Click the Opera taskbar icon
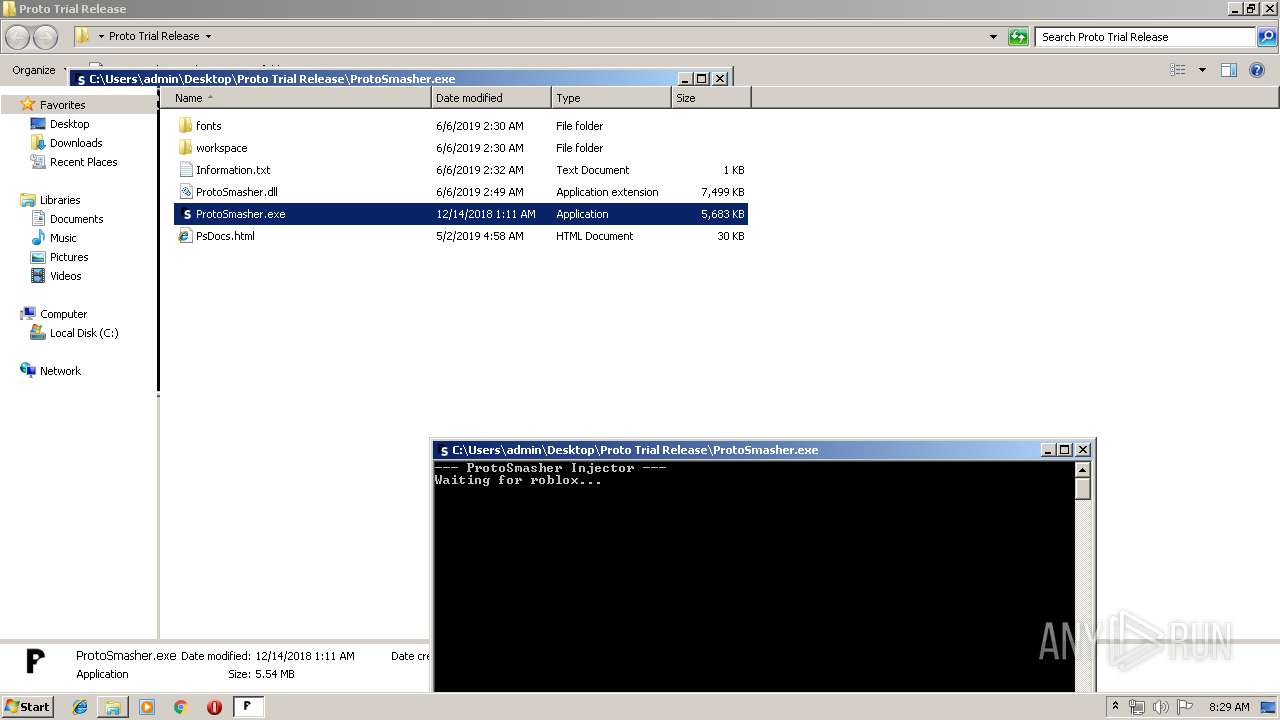 coord(214,707)
